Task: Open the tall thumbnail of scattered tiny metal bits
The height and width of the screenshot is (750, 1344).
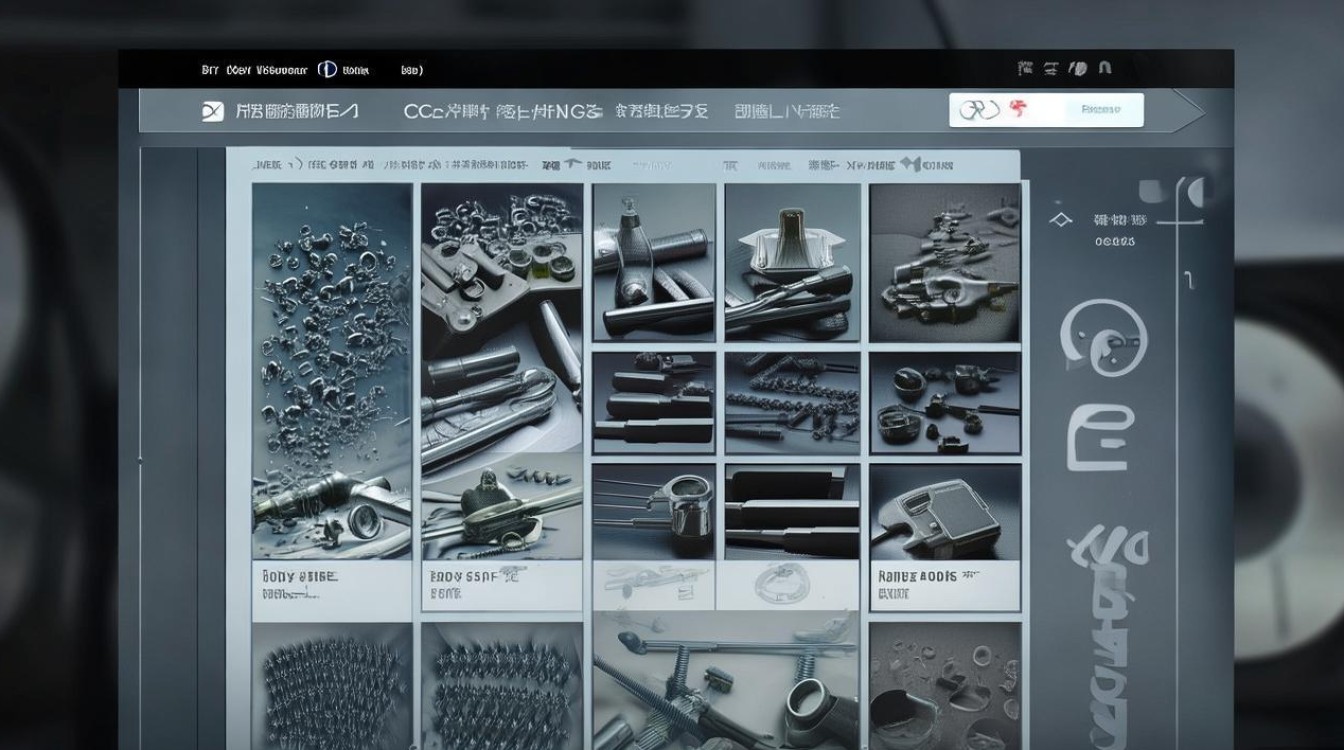Action: coord(332,372)
